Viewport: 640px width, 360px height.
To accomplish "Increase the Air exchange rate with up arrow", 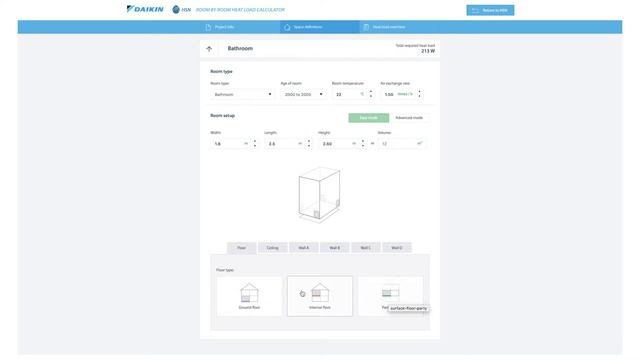I will pyautogui.click(x=419, y=92).
